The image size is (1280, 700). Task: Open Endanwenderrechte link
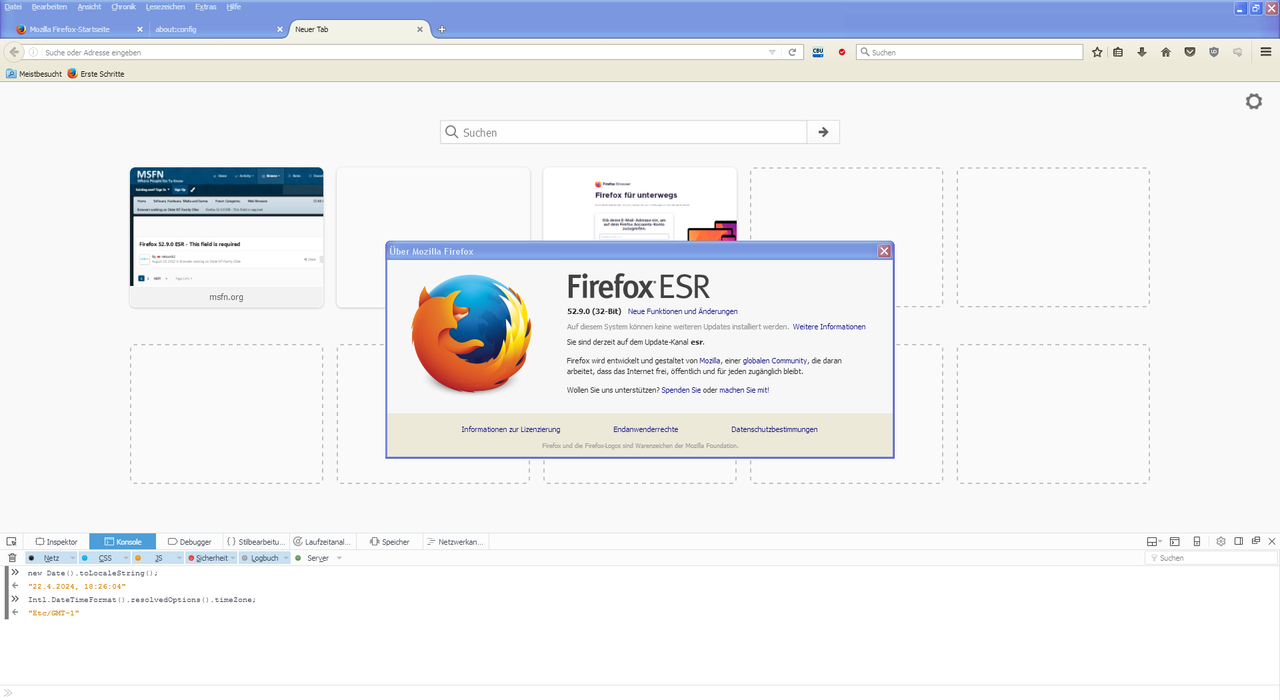pyautogui.click(x=646, y=429)
